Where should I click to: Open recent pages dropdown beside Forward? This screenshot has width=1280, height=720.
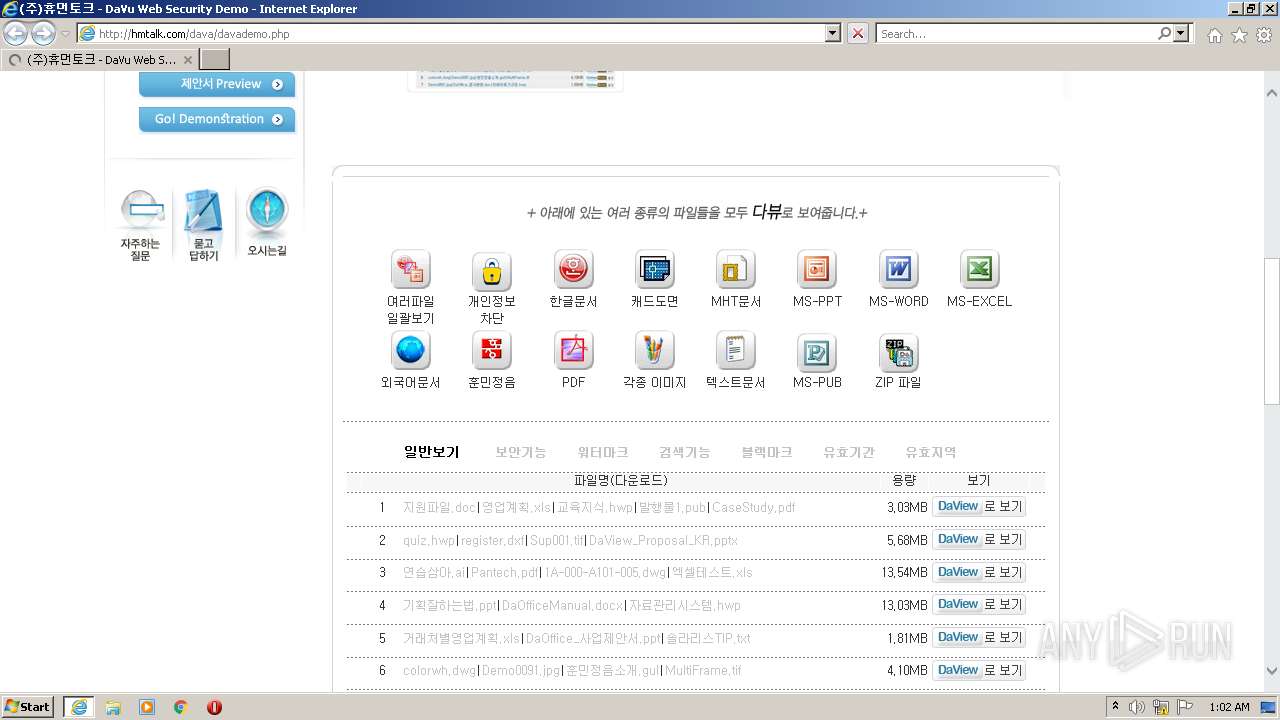tap(66, 34)
